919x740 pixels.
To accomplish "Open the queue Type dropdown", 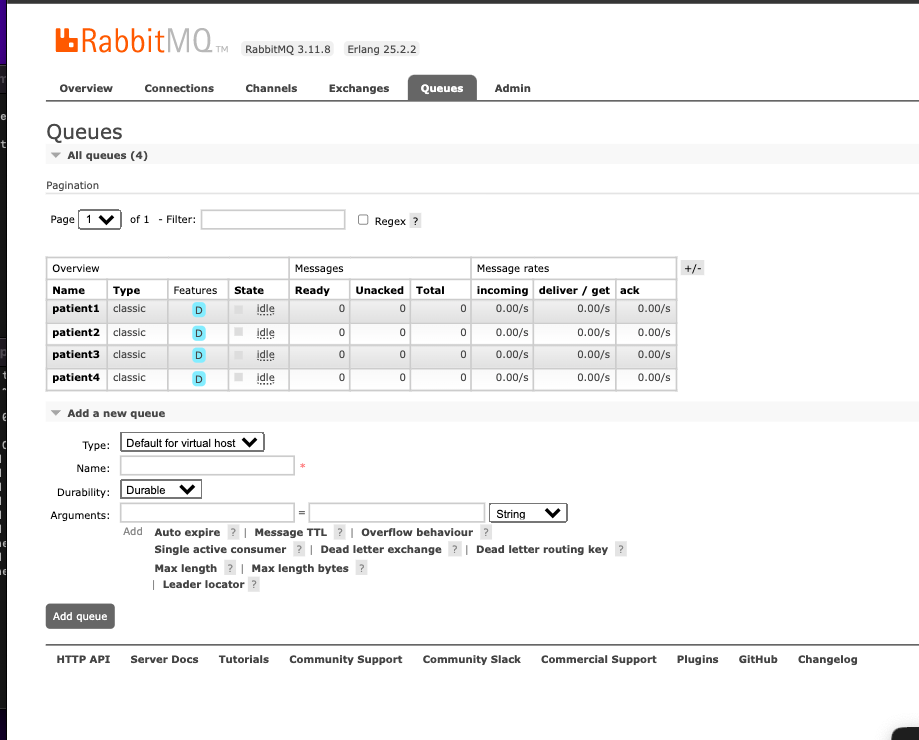I will (x=192, y=442).
